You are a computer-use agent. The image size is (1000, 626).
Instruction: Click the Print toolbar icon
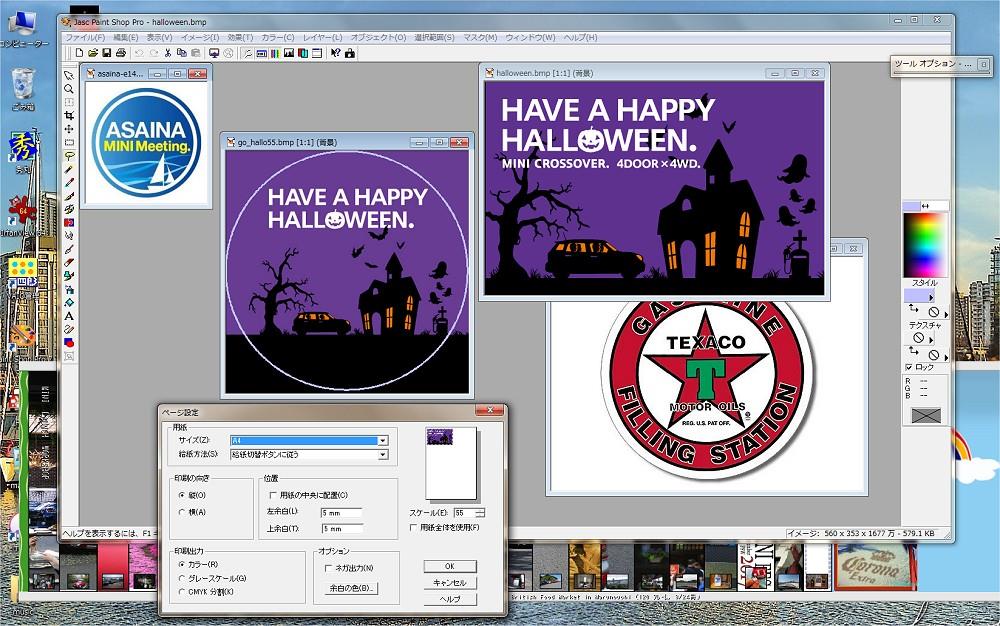pyautogui.click(x=121, y=53)
